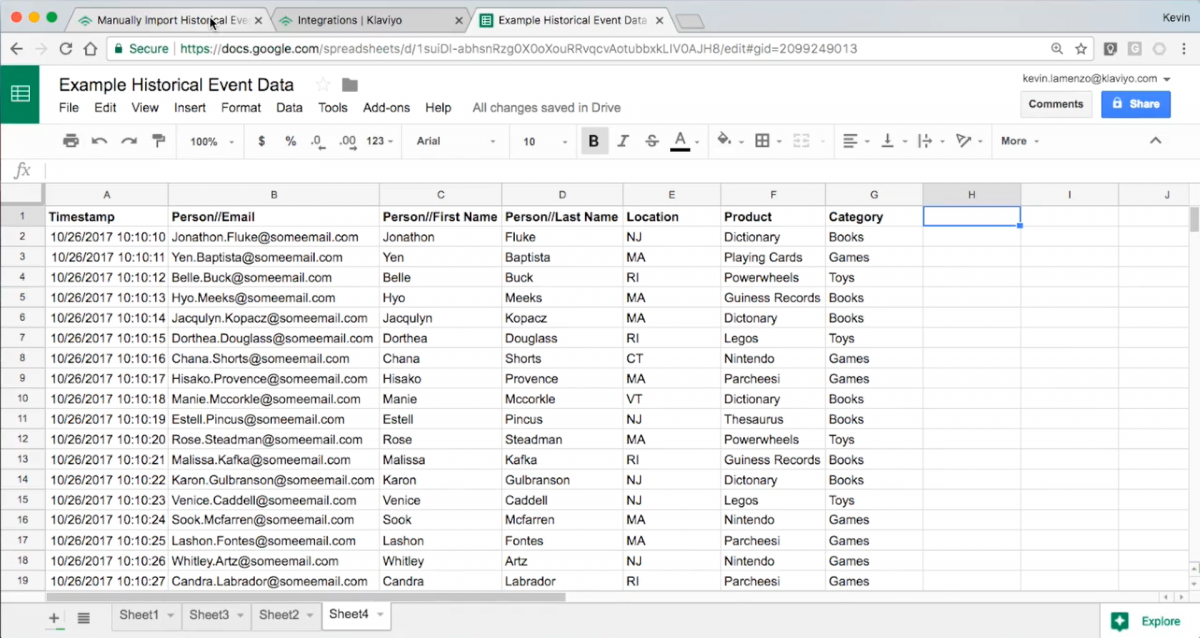Click the Comments button
This screenshot has width=1200, height=638.
click(1056, 104)
